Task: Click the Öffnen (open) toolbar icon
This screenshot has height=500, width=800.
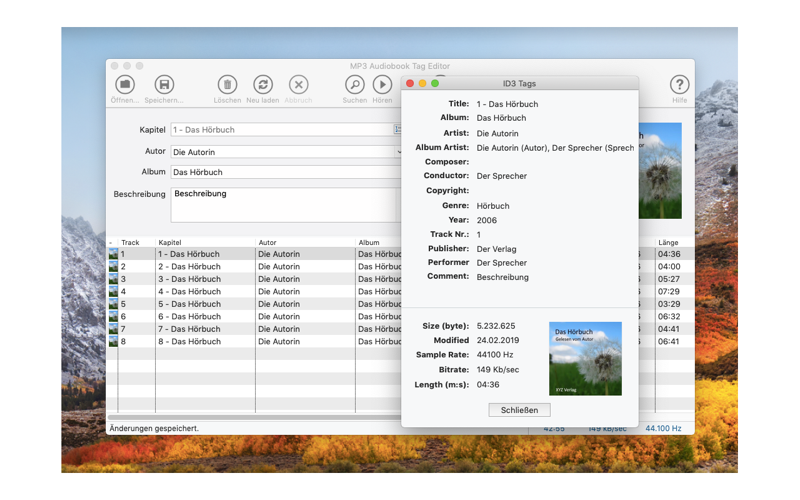Action: 125,86
